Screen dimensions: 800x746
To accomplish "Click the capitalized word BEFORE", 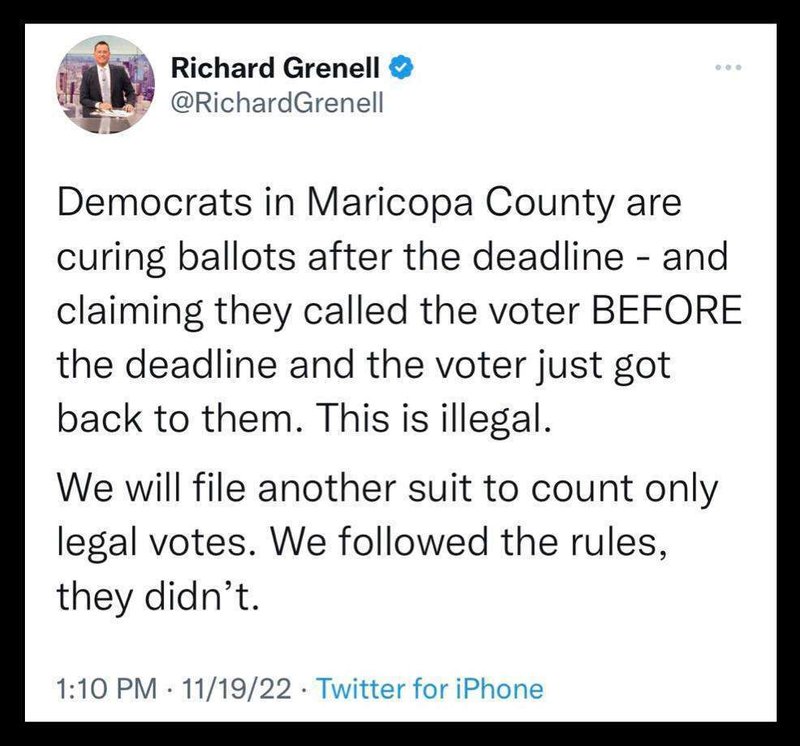I will (x=666, y=310).
